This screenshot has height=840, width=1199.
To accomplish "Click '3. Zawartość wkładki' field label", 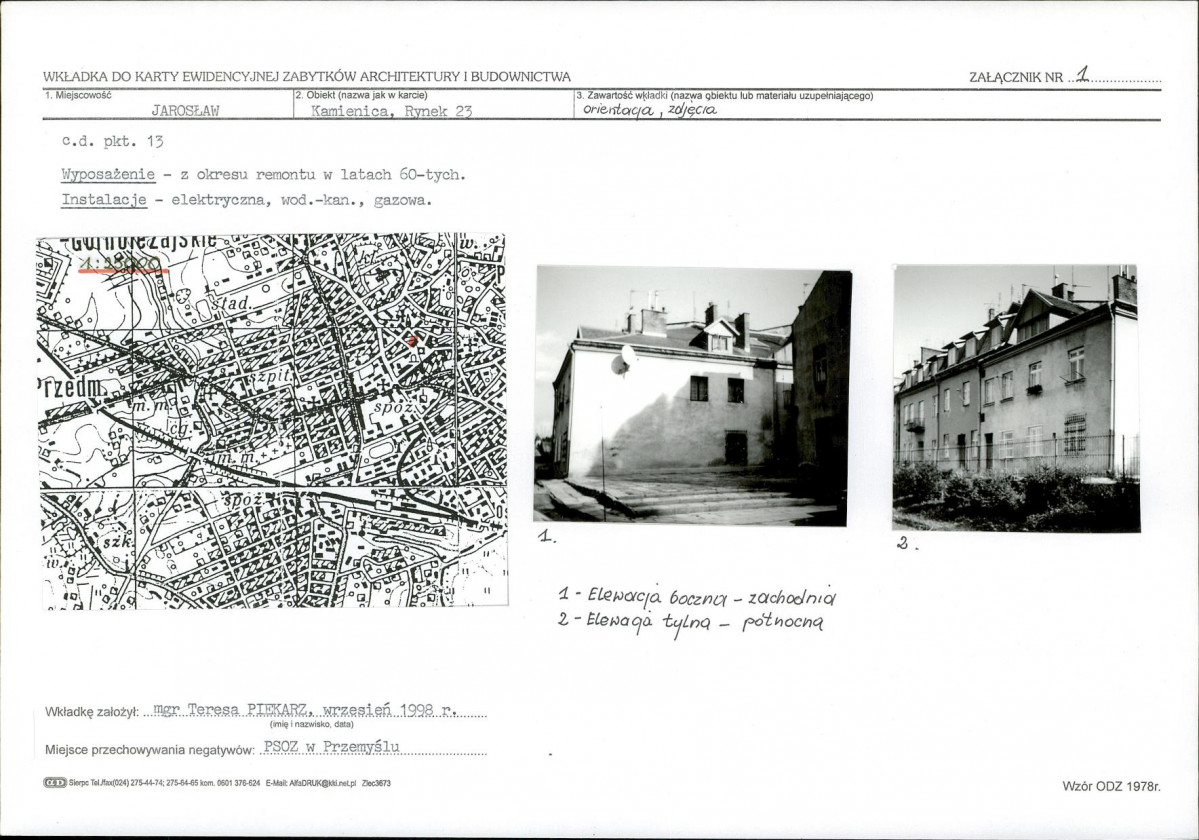I will (725, 96).
